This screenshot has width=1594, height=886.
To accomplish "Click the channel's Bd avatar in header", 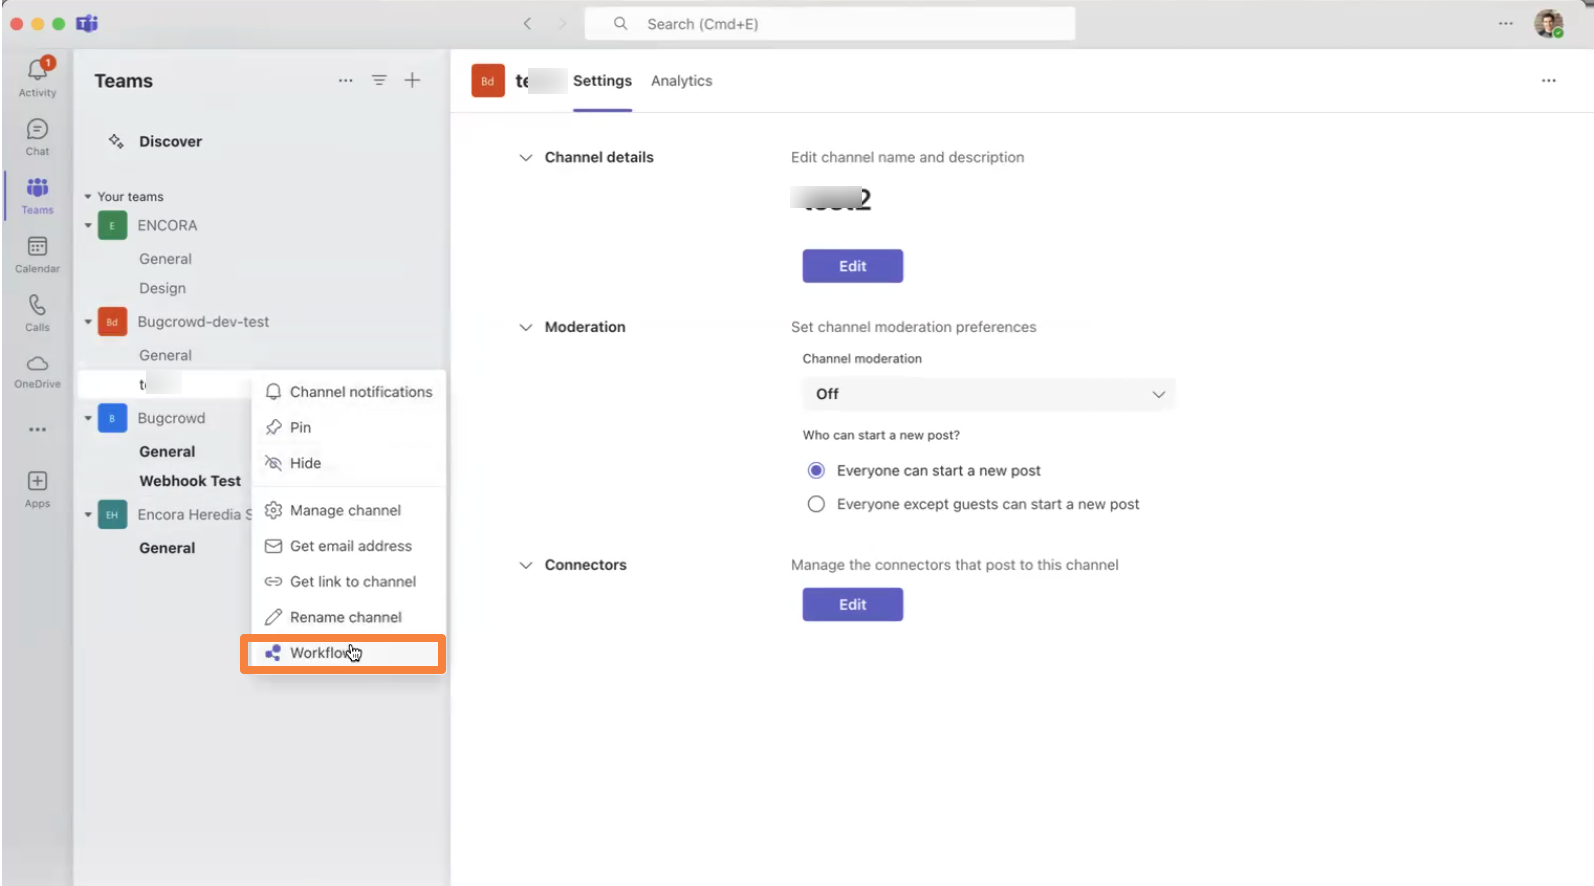I will (x=488, y=81).
